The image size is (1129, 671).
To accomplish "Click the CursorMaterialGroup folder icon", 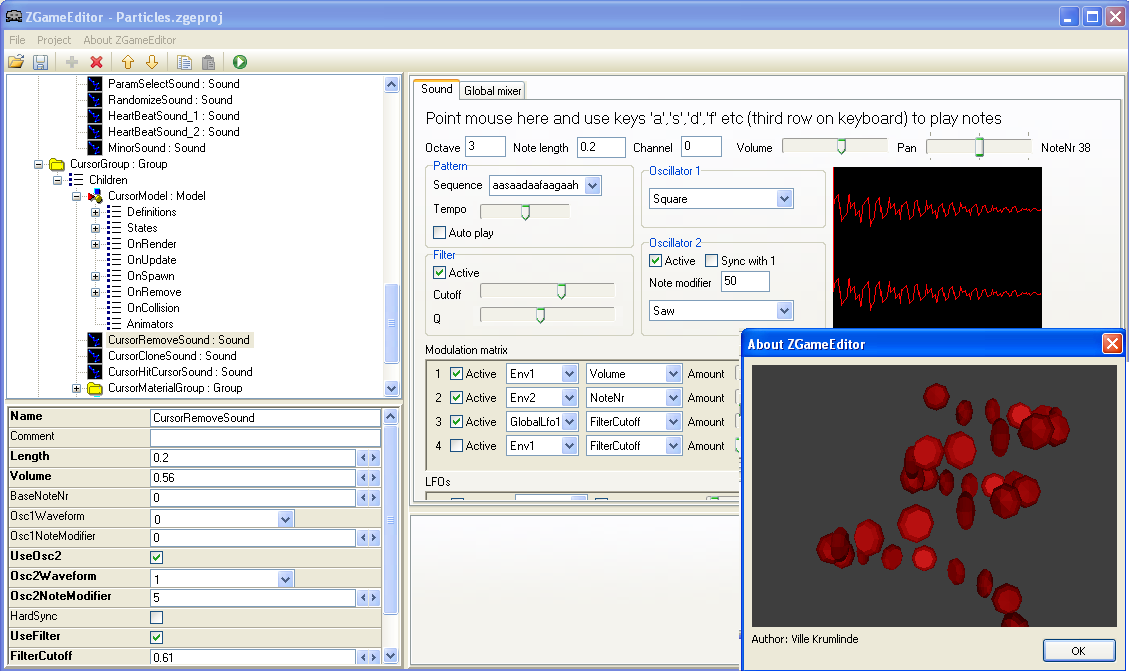I will point(95,388).
